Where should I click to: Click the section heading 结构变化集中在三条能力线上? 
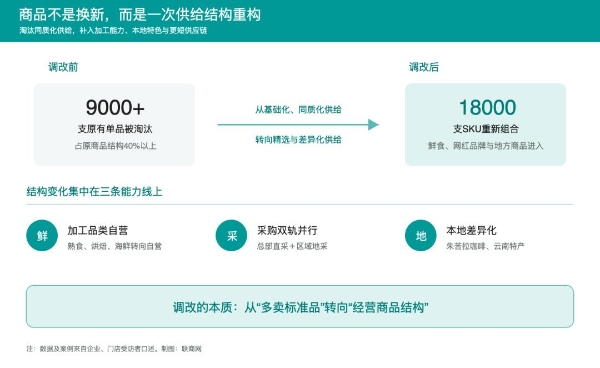point(95,191)
